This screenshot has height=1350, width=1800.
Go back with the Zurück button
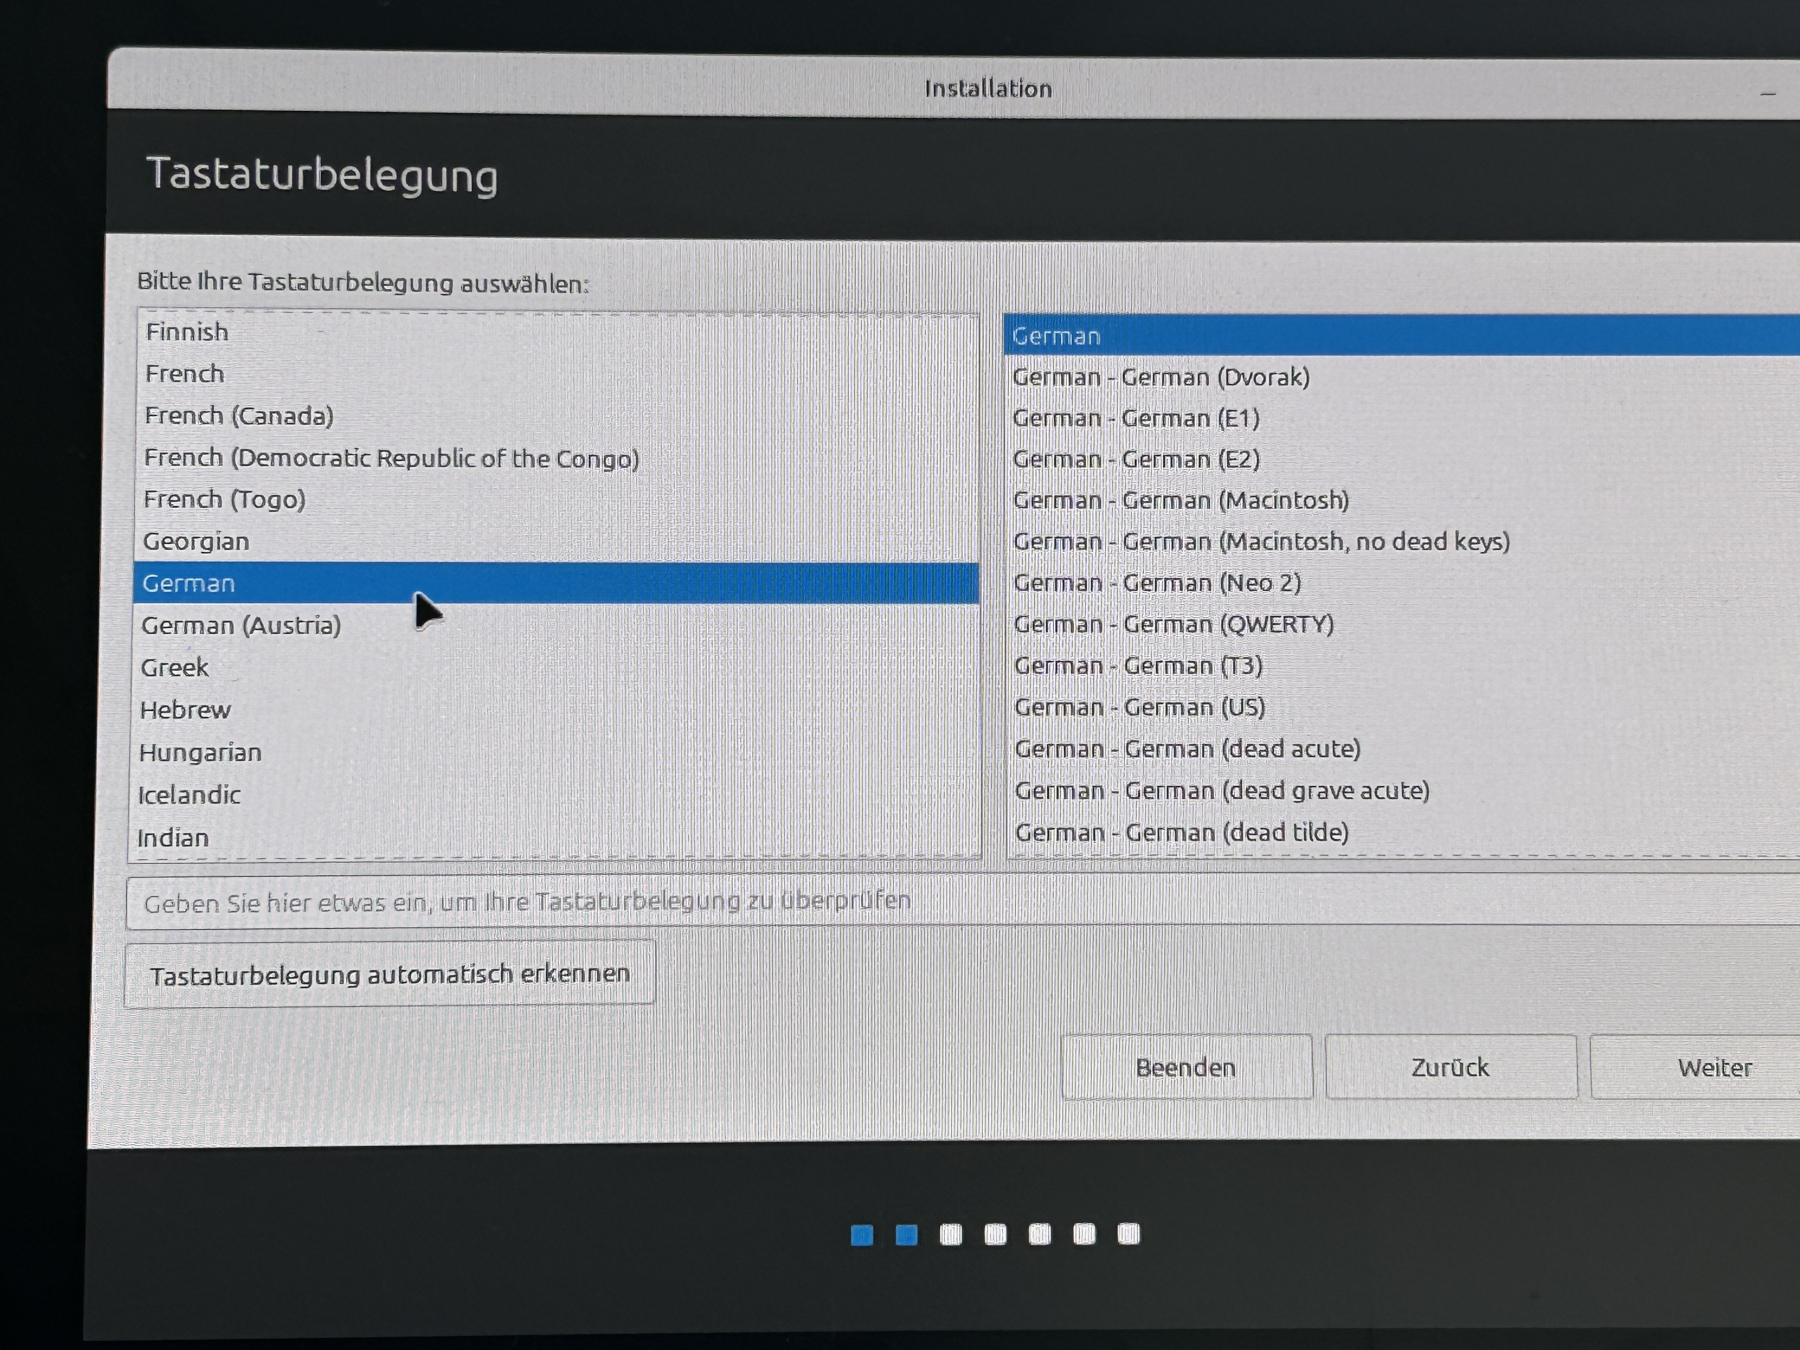tap(1450, 1068)
